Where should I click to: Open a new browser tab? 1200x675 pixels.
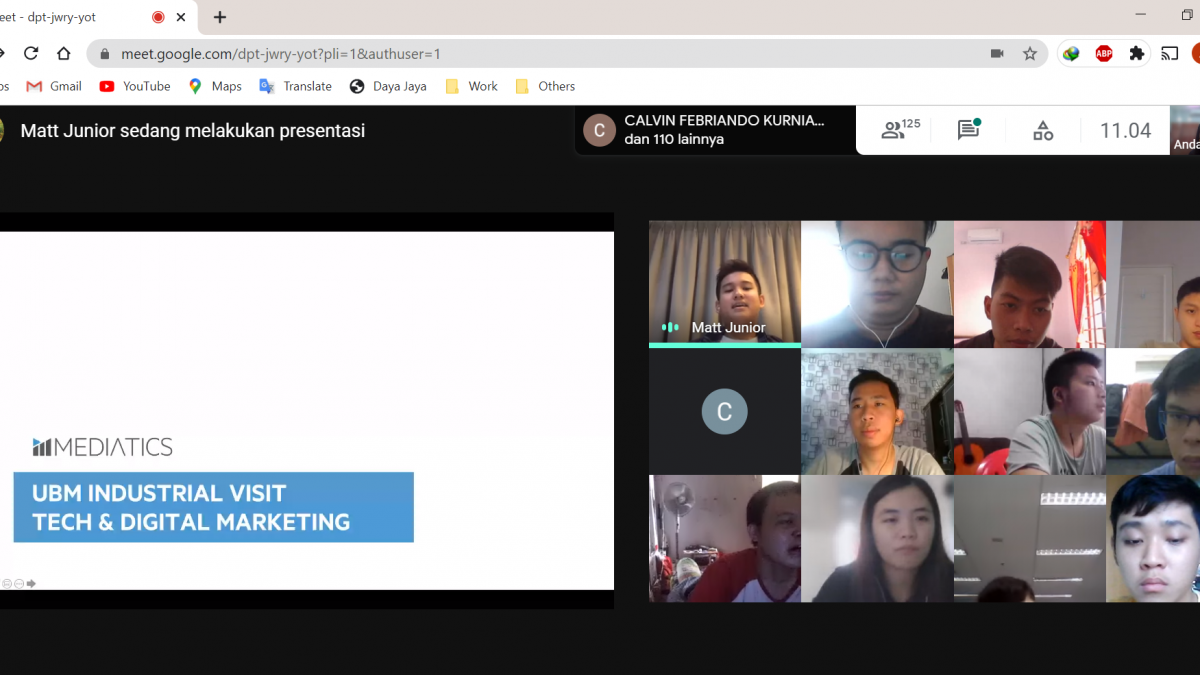click(220, 17)
